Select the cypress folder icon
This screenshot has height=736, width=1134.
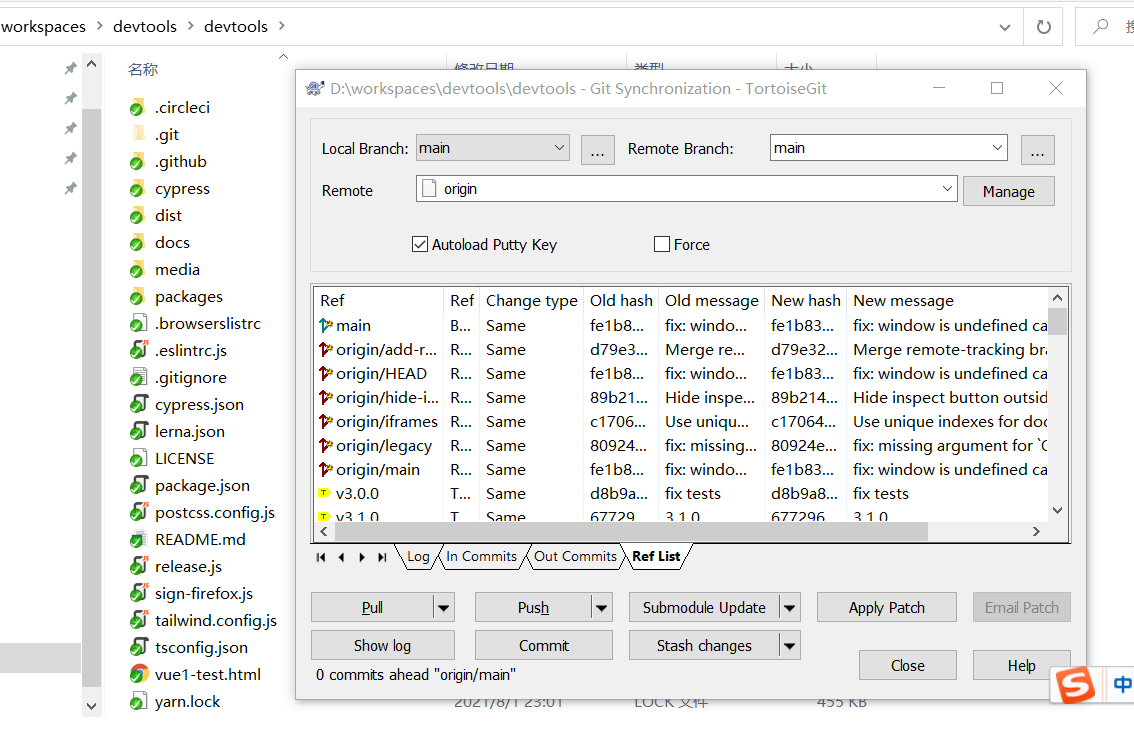[137, 189]
